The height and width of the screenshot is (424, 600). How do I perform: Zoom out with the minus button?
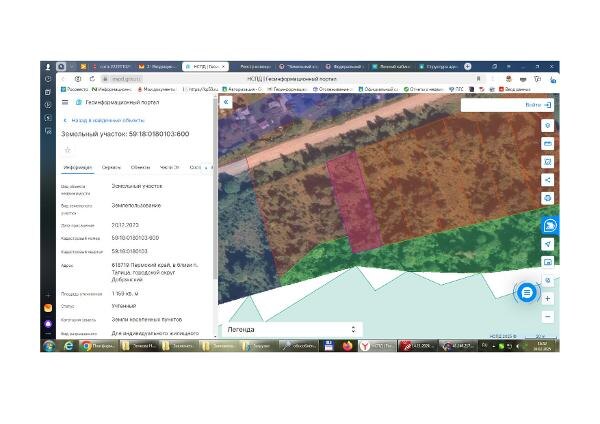[548, 316]
